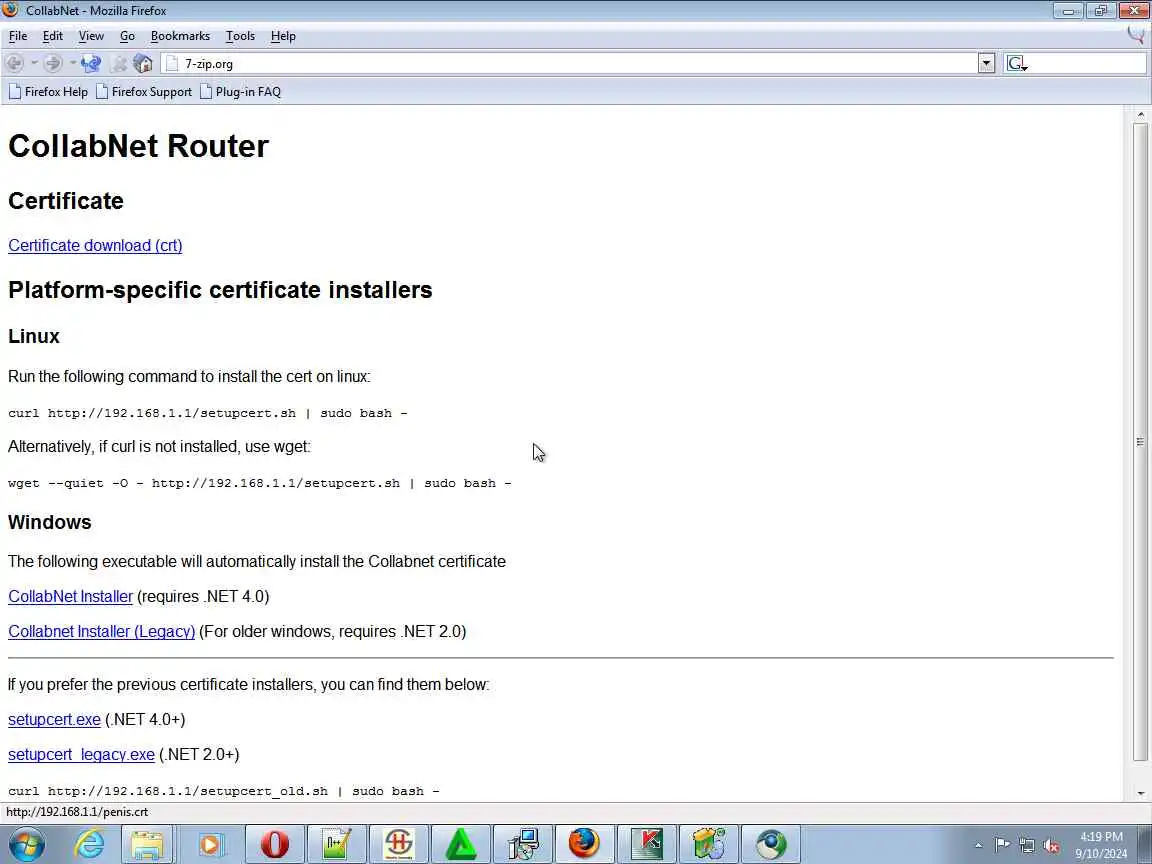Click the setupcert_legacy.exe link
This screenshot has width=1152, height=864.
pos(82,755)
